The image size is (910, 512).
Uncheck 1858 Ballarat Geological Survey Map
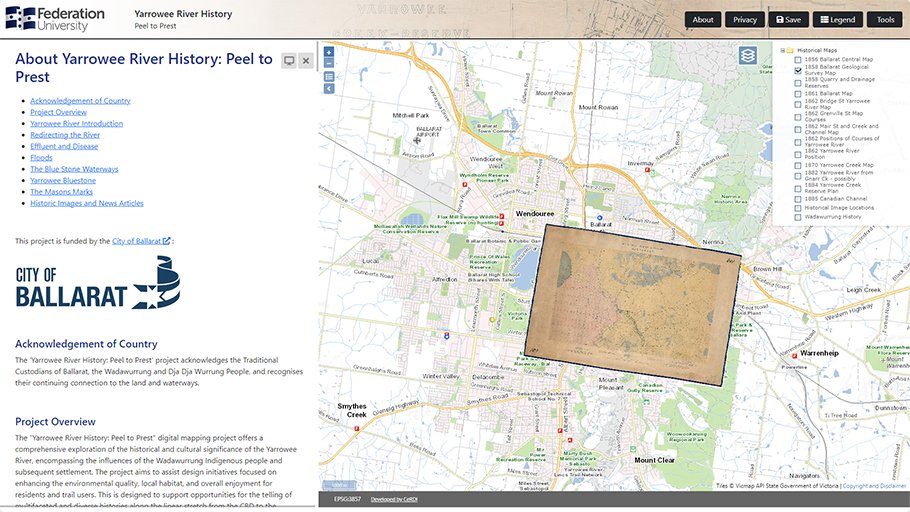tap(798, 70)
